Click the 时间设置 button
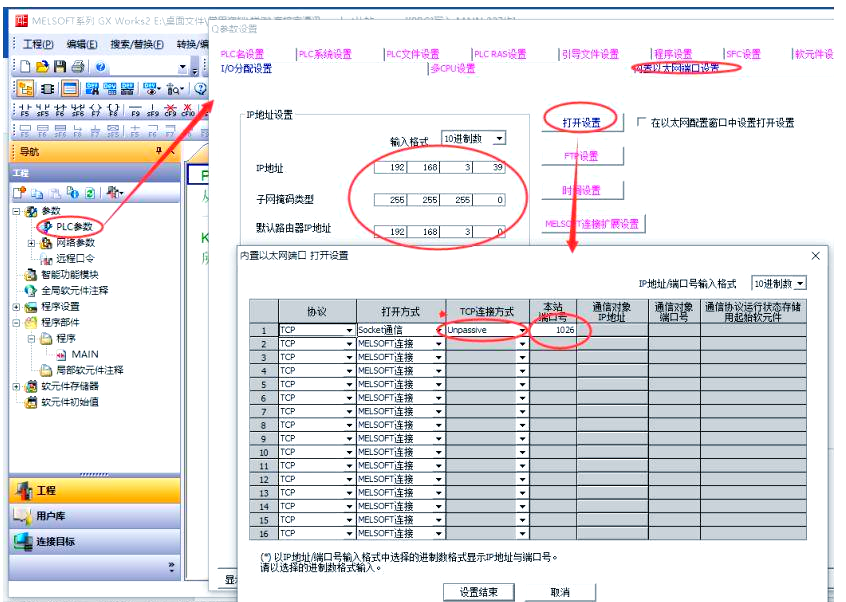Image resolution: width=846 pixels, height=602 pixels. [583, 190]
